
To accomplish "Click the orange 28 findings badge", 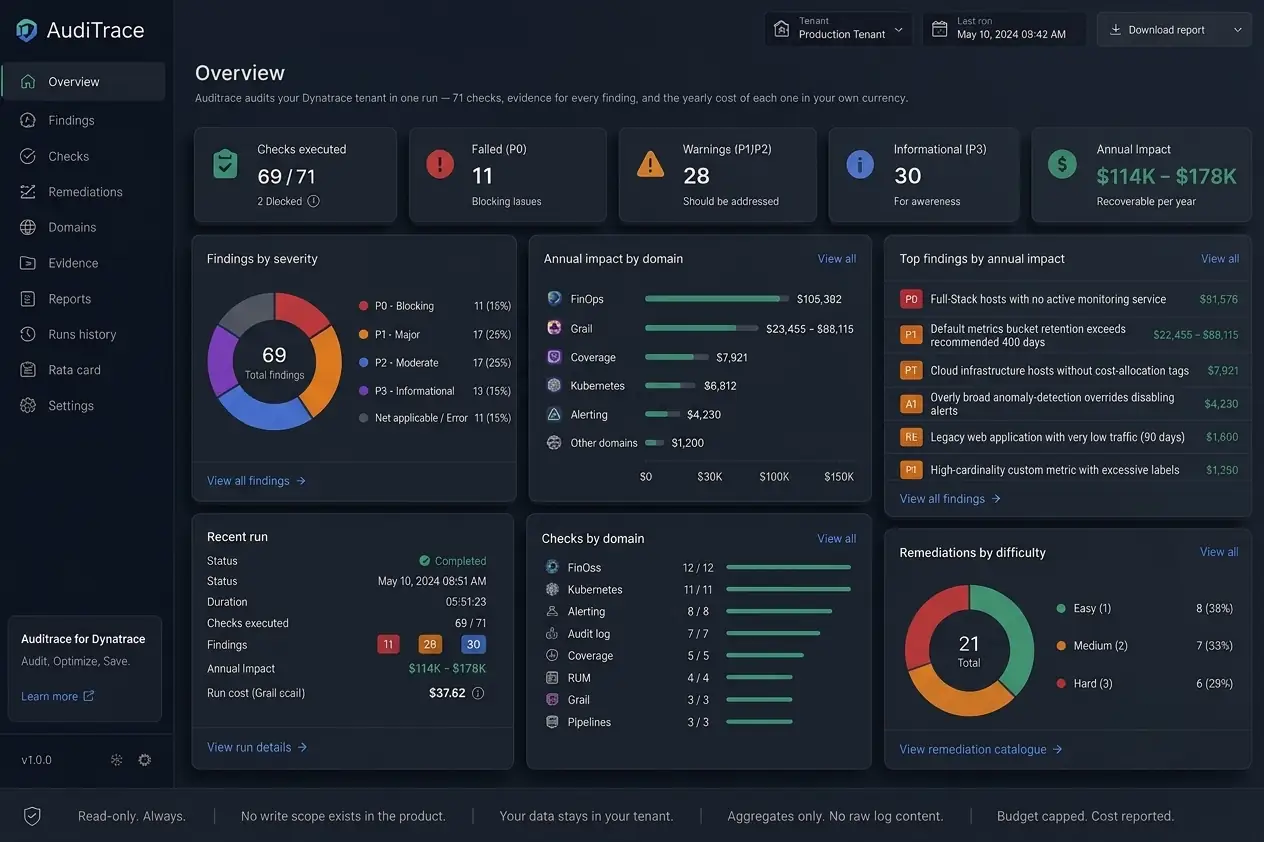I will coord(430,645).
